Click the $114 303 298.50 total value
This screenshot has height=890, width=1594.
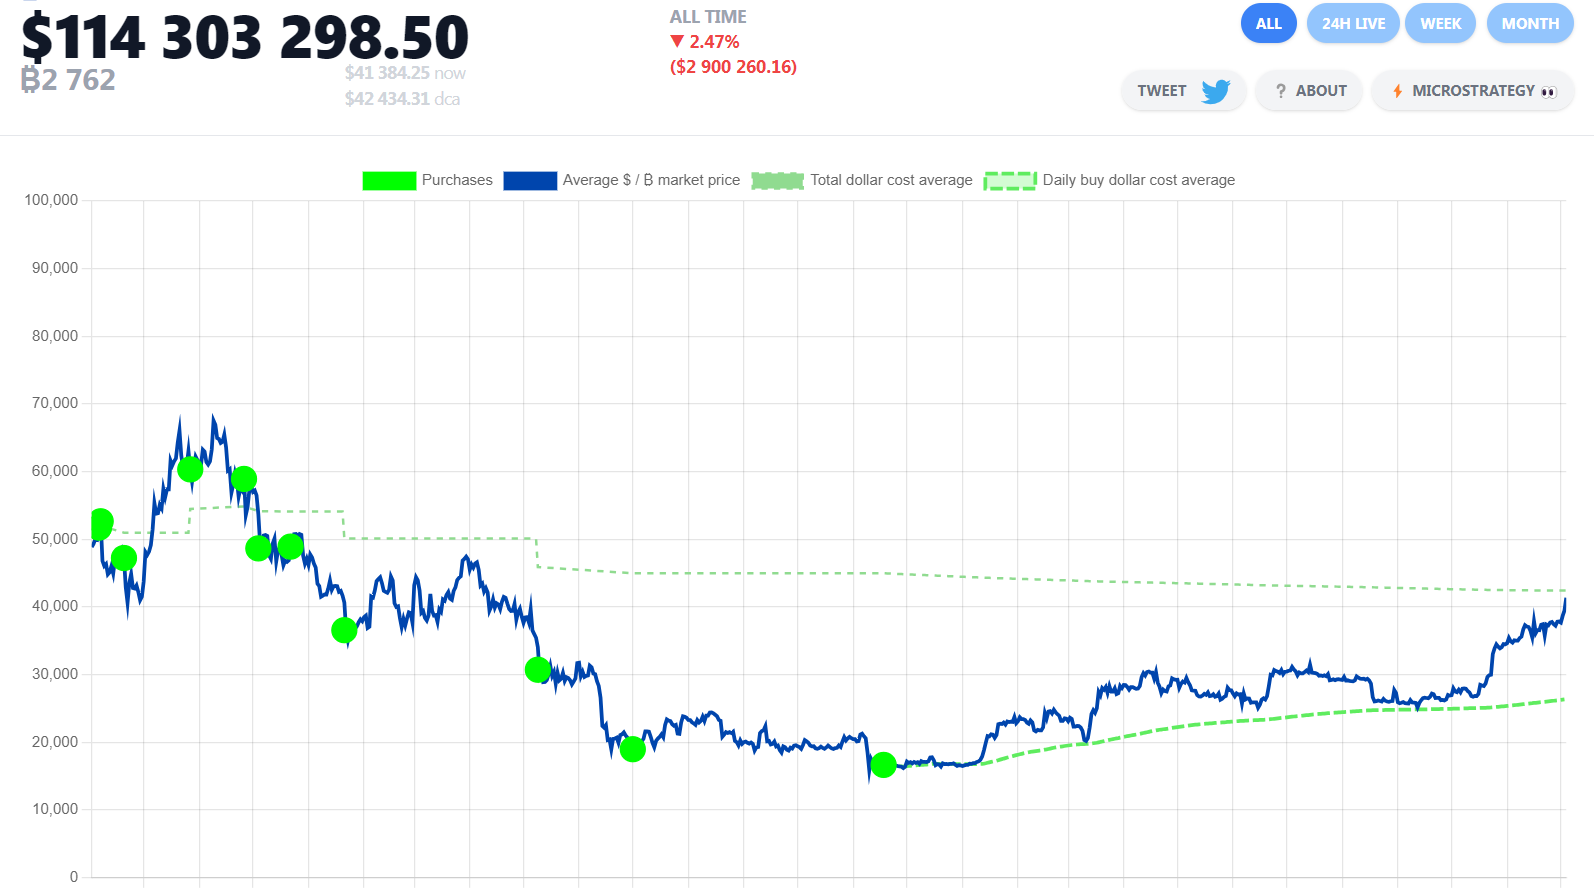pos(245,38)
